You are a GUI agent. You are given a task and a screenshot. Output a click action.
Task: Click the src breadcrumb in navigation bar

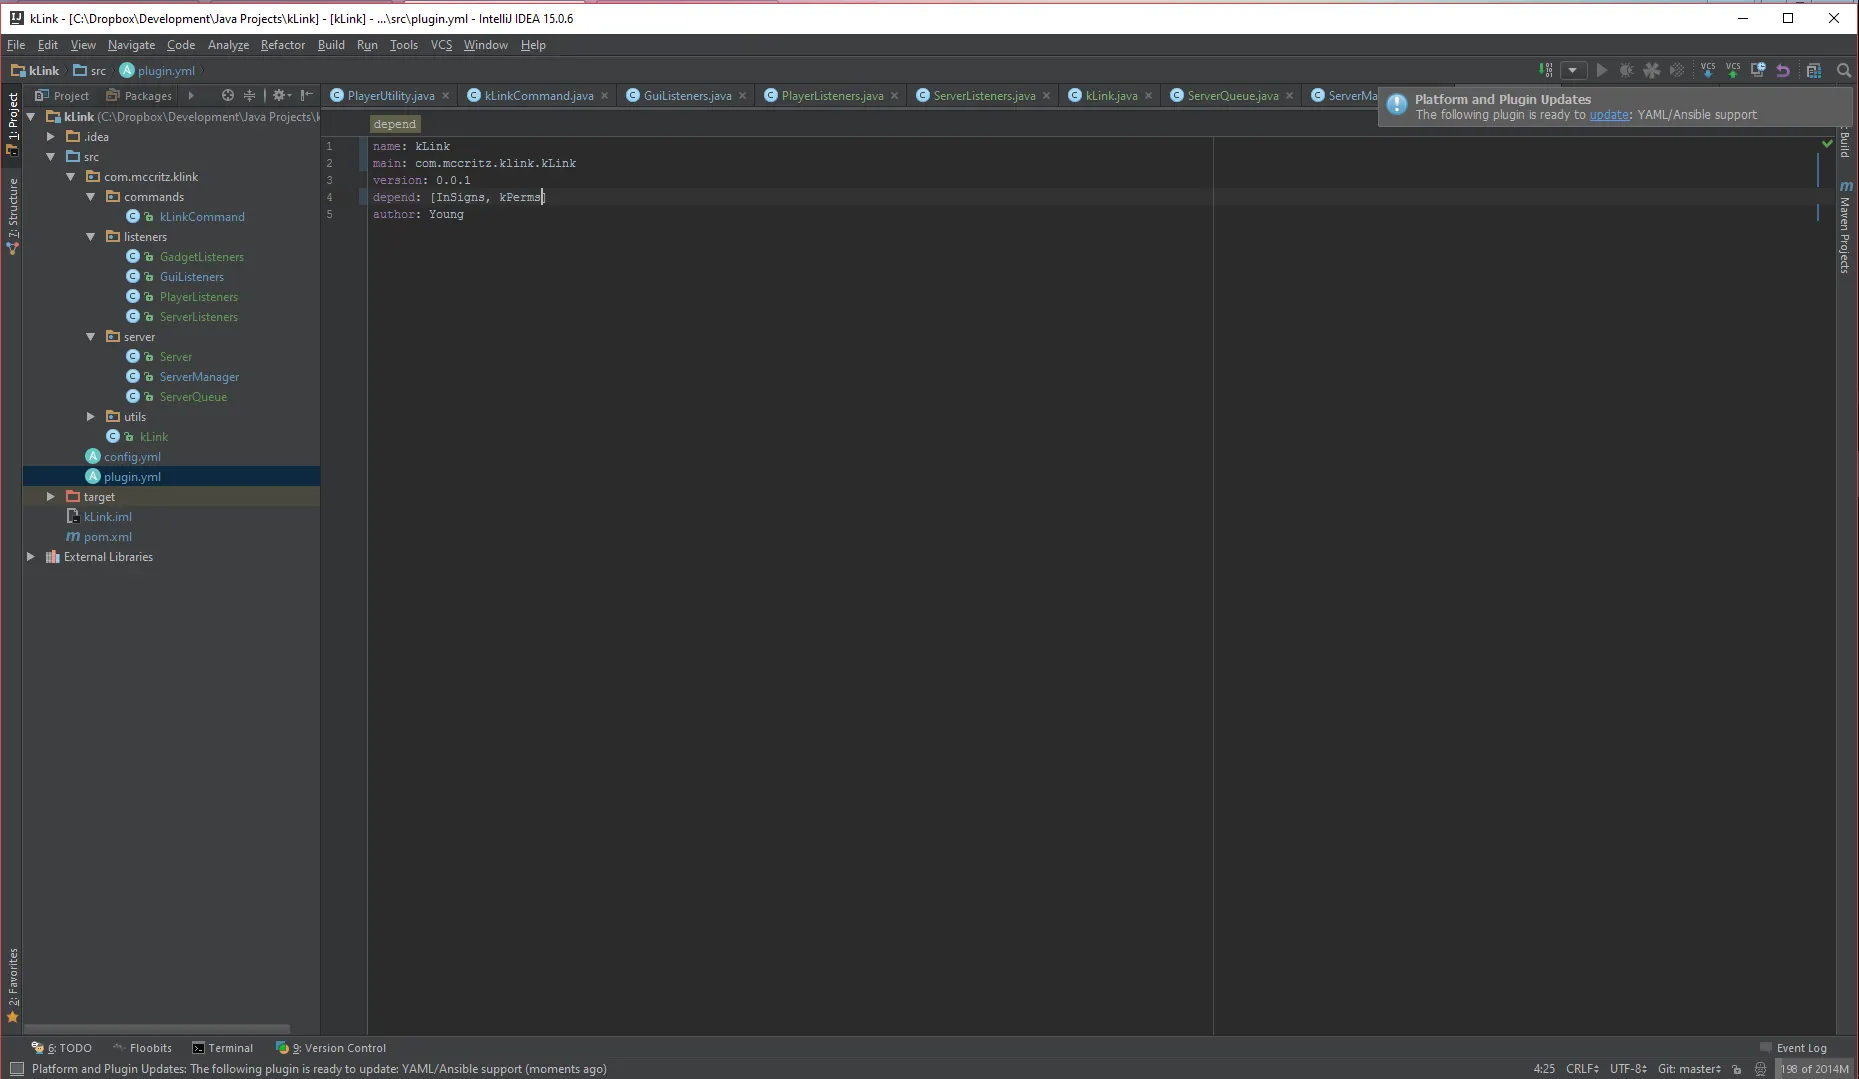pyautogui.click(x=89, y=71)
